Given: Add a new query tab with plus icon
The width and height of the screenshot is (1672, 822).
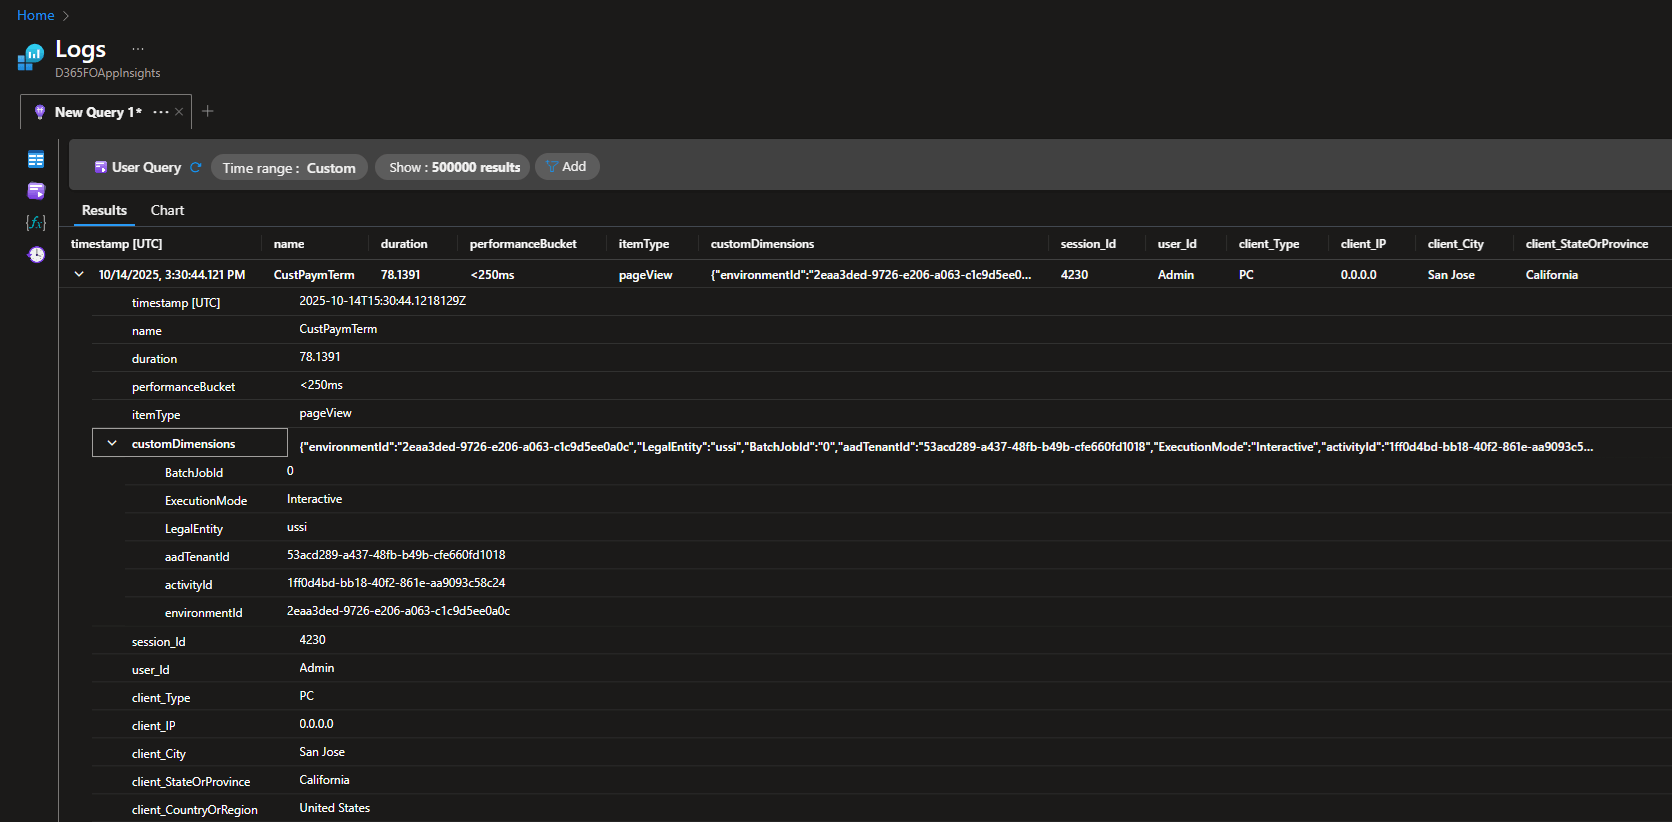Looking at the screenshot, I should 208,112.
